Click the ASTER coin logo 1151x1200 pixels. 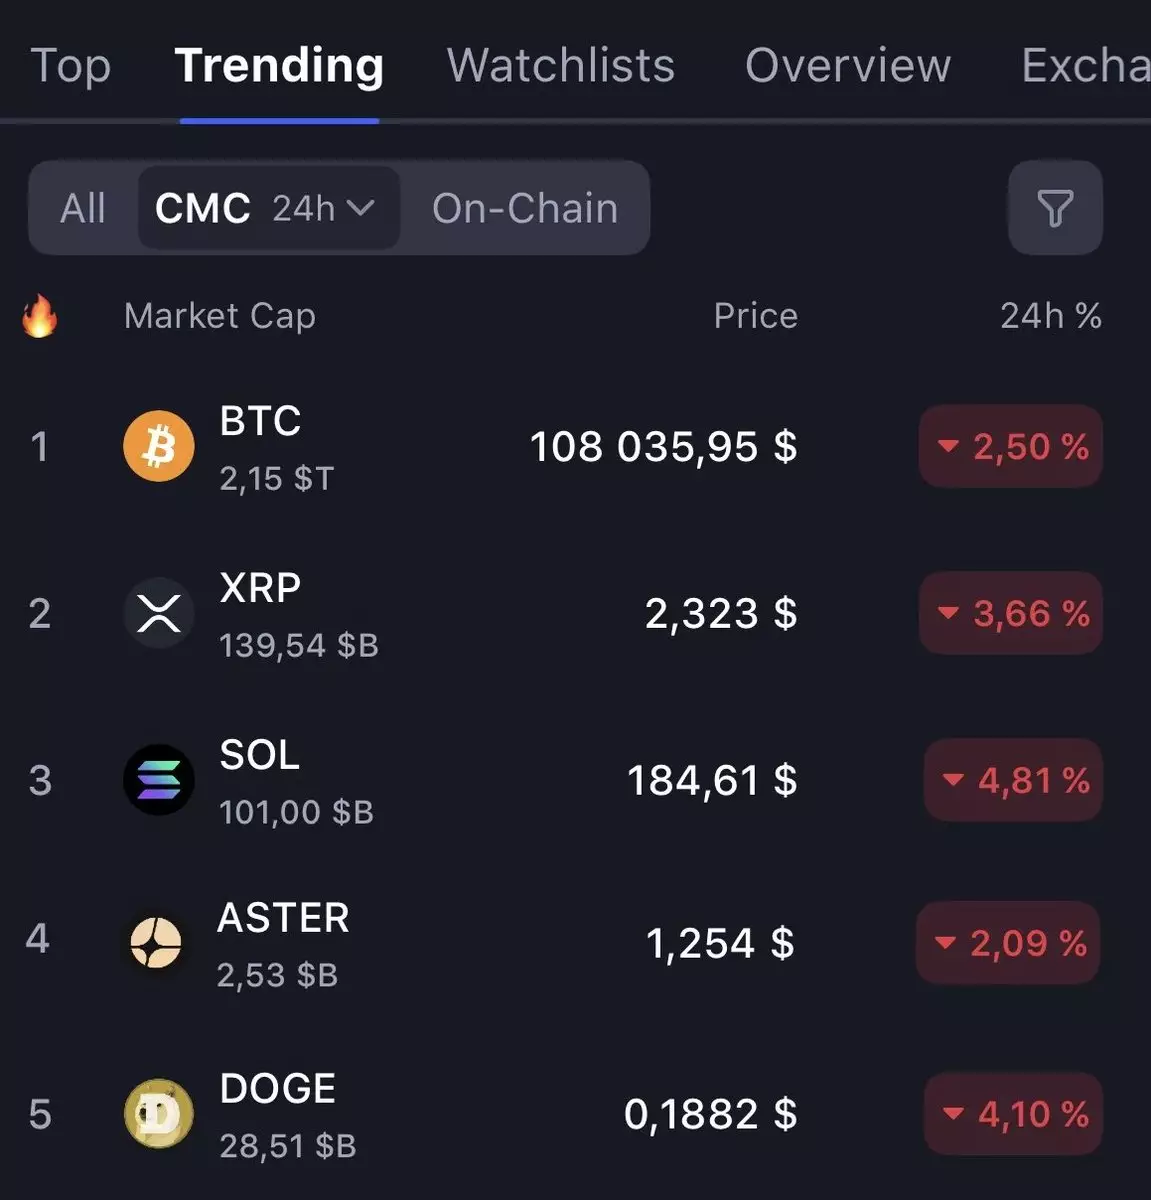[156, 943]
